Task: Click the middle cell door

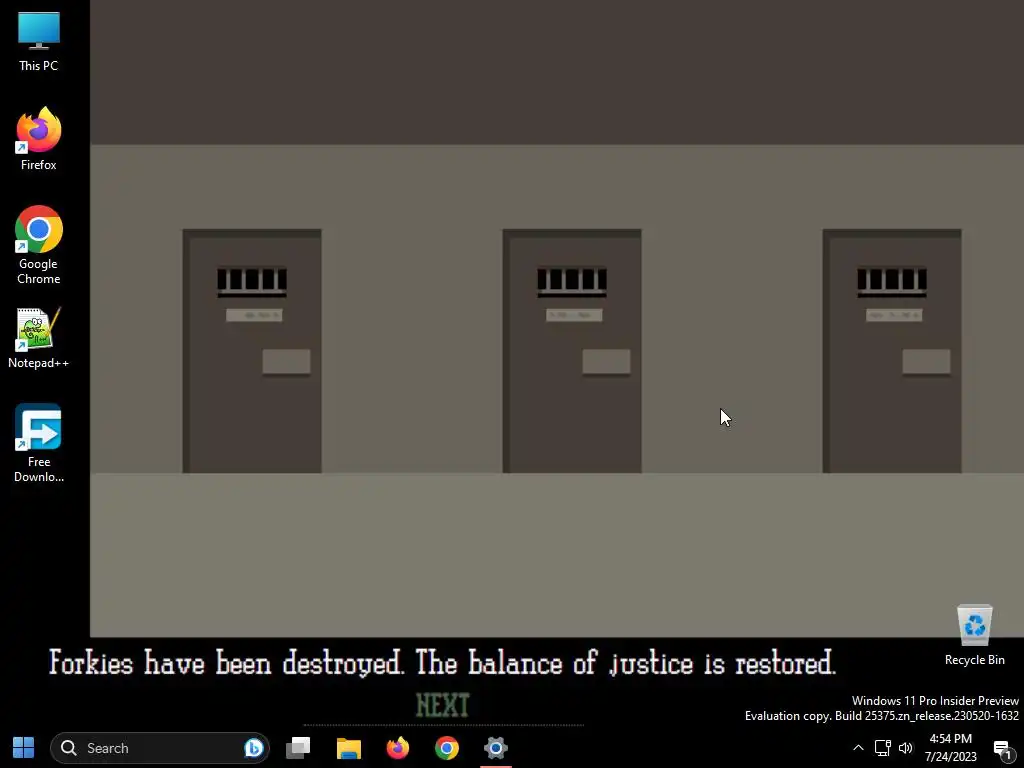Action: (572, 351)
